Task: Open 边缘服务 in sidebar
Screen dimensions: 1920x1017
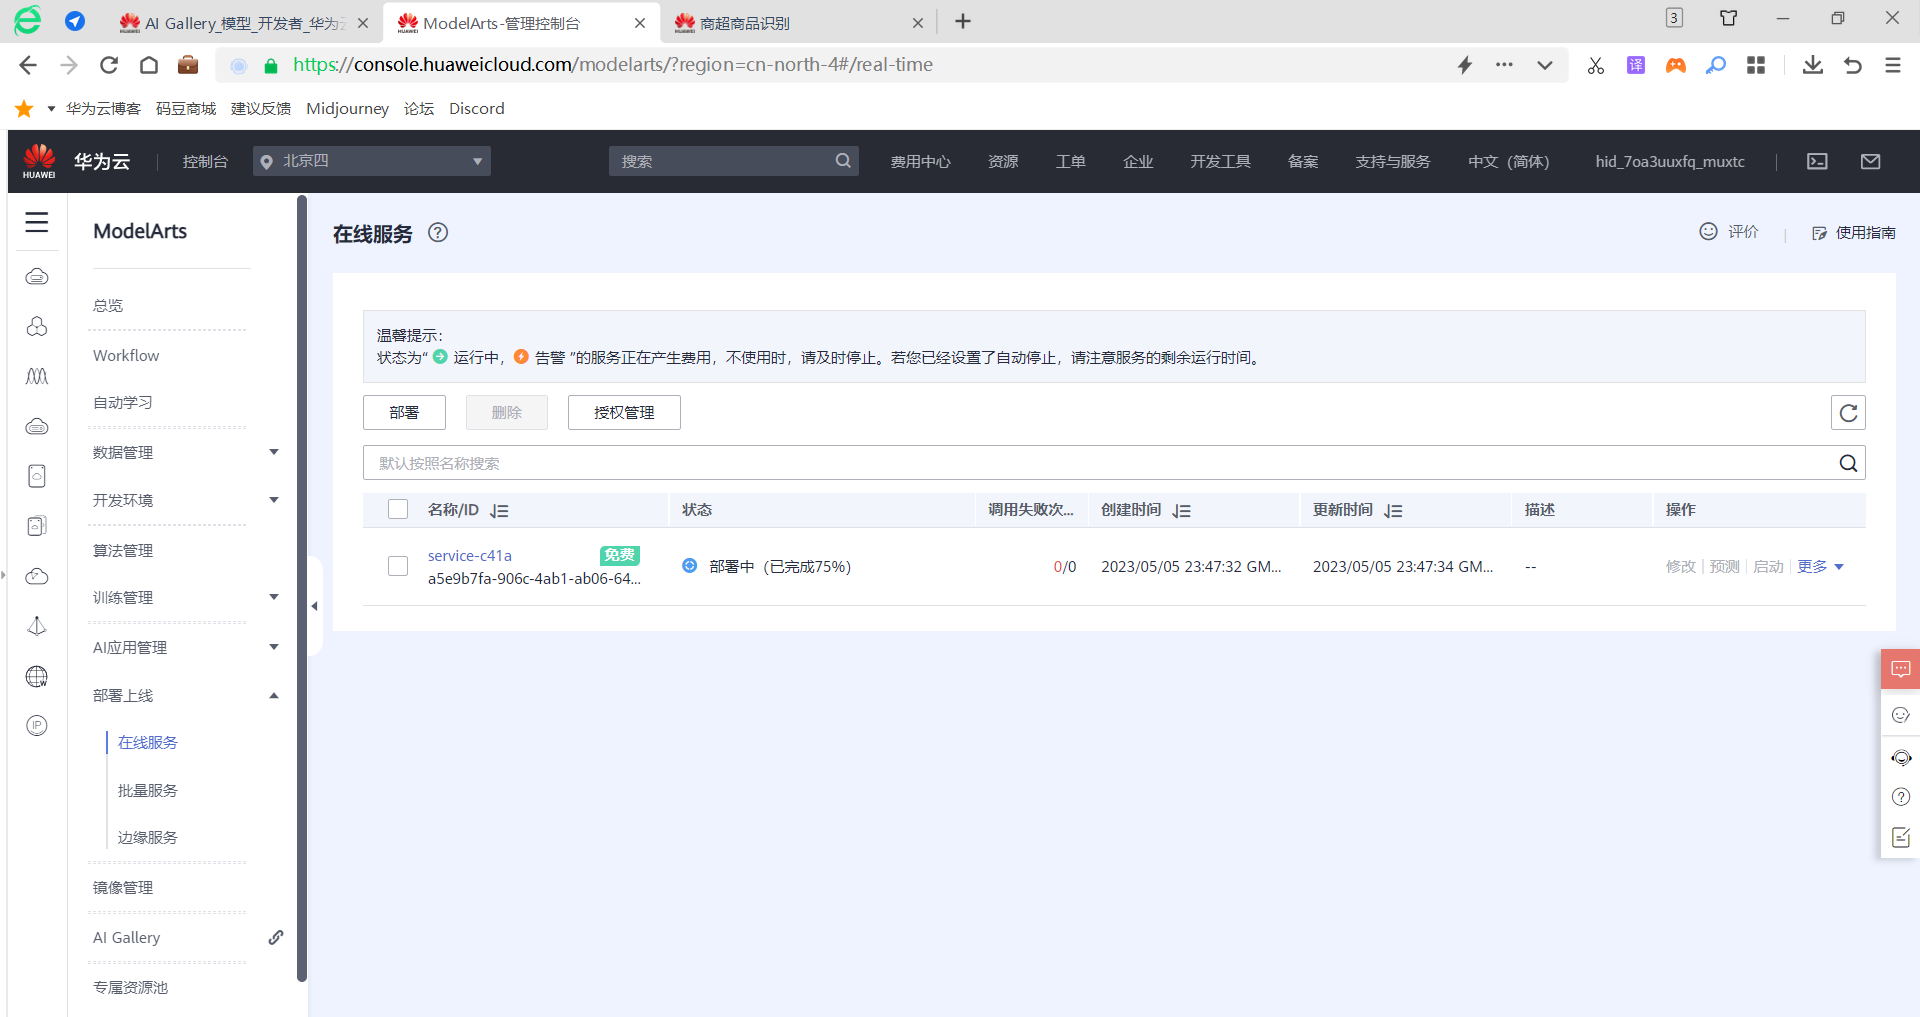Action: tap(148, 837)
